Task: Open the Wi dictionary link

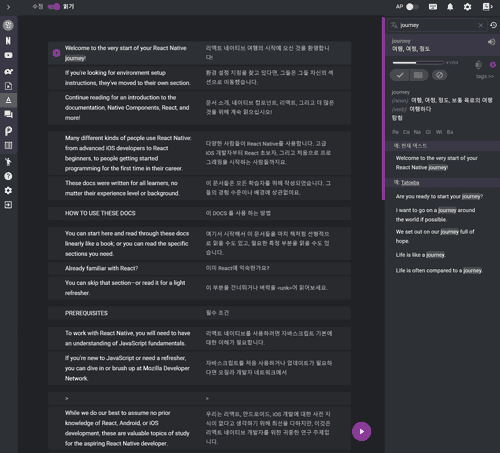Action: point(439,132)
